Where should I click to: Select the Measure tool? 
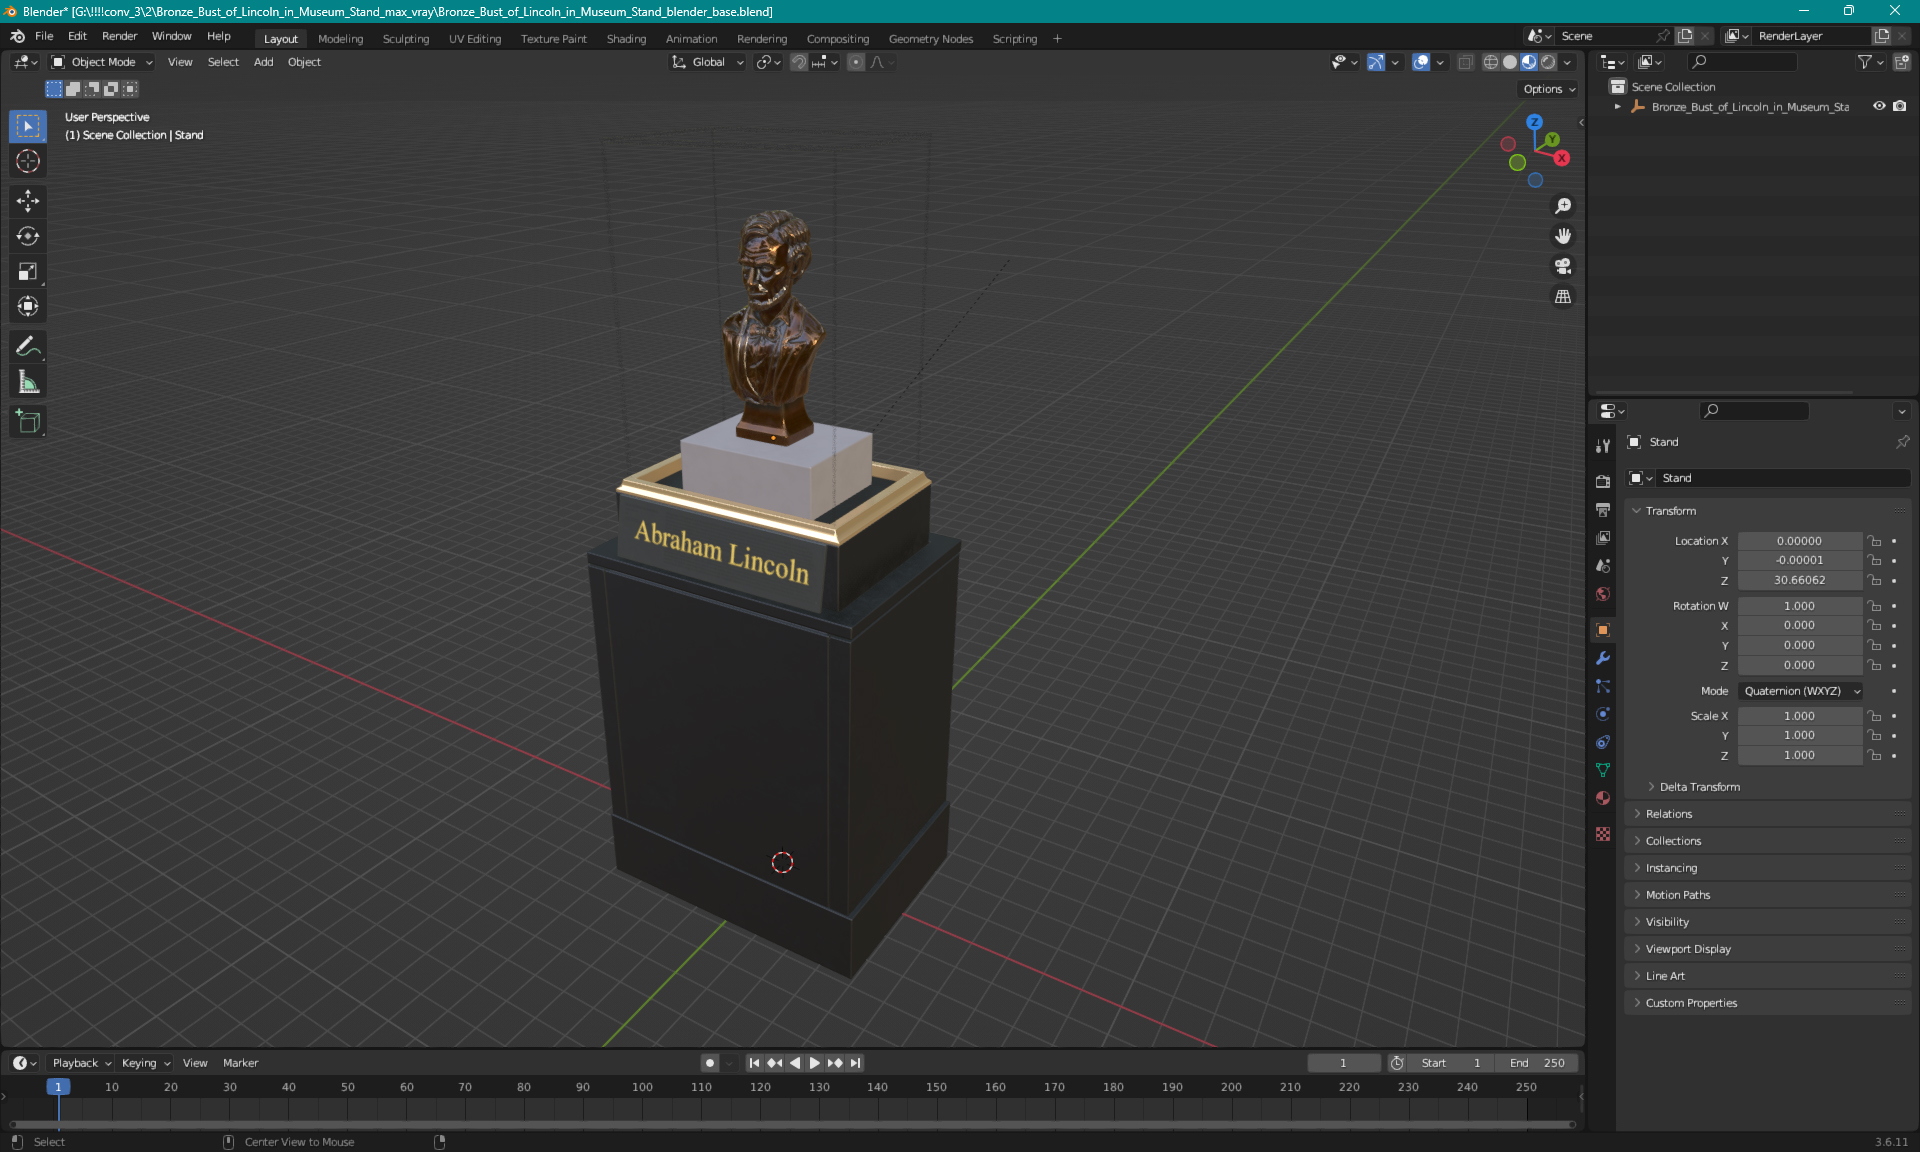(x=28, y=382)
